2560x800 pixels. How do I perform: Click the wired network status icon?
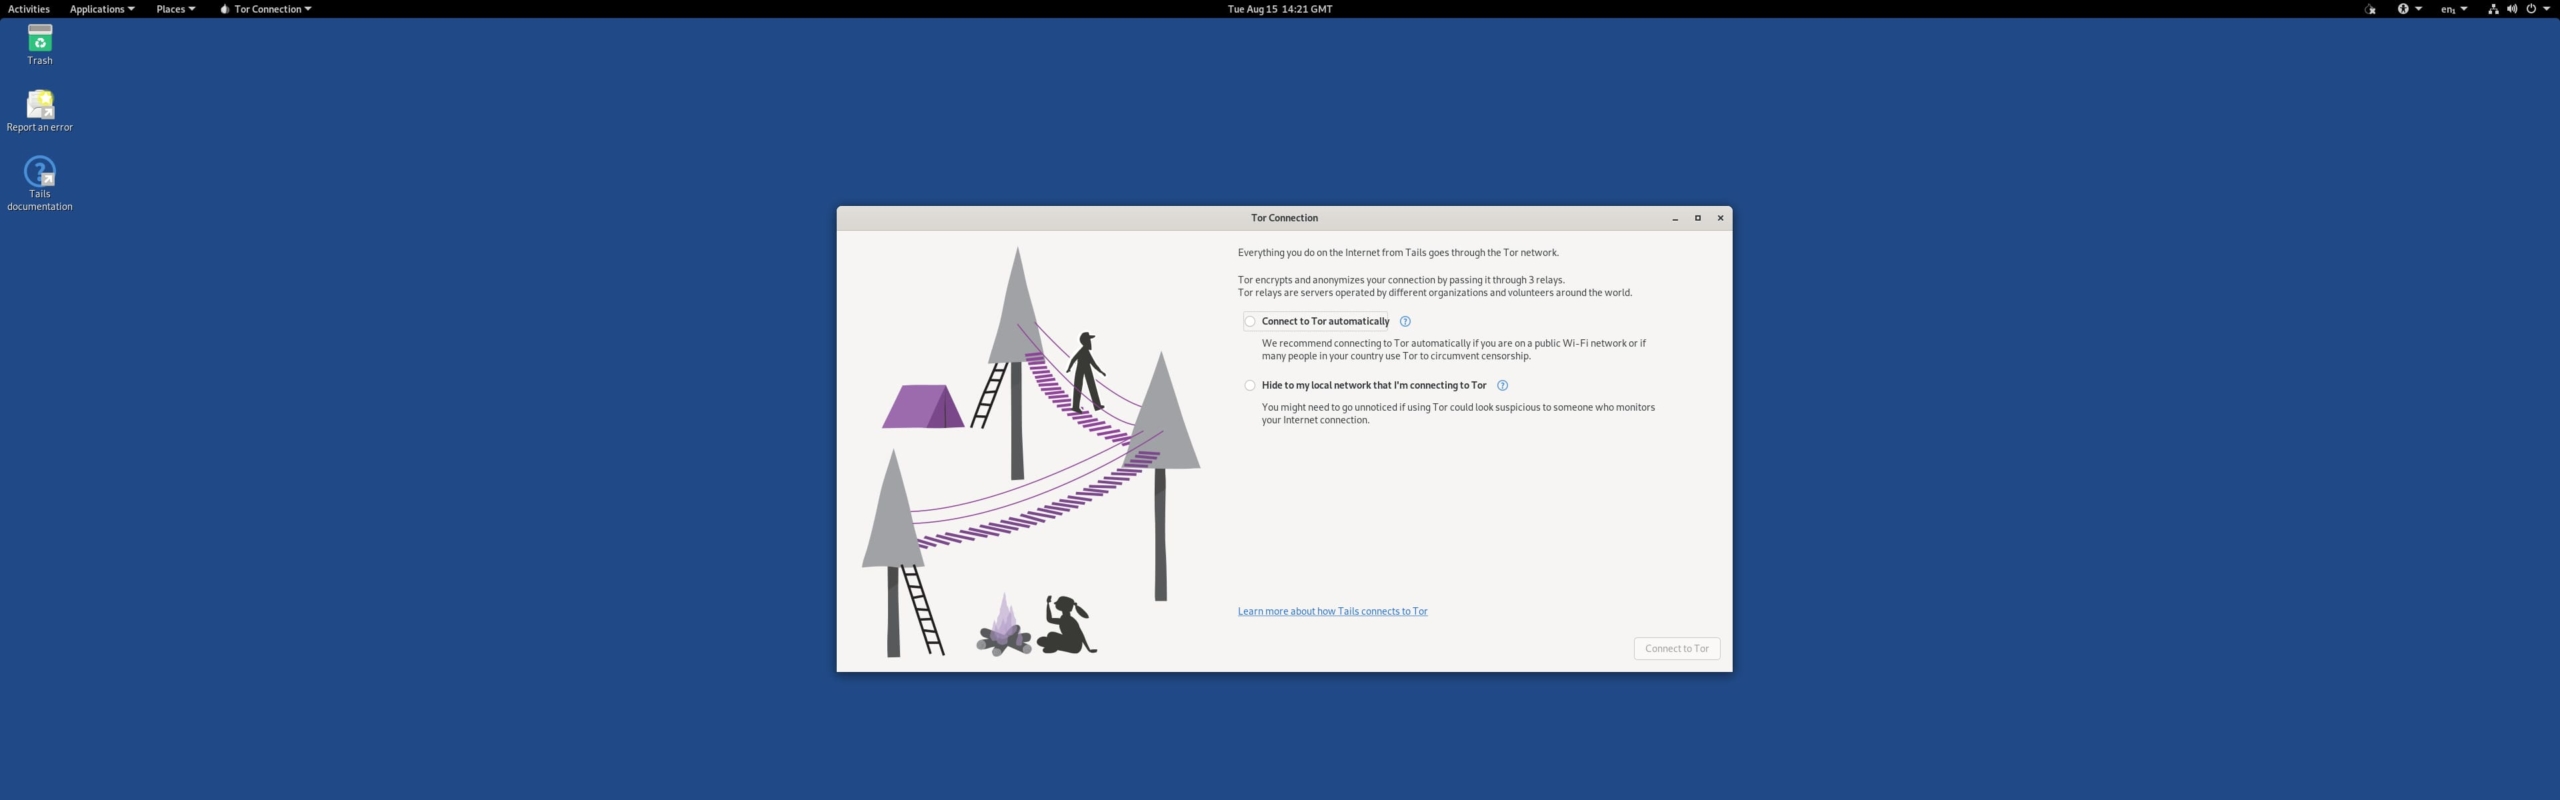point(2493,9)
